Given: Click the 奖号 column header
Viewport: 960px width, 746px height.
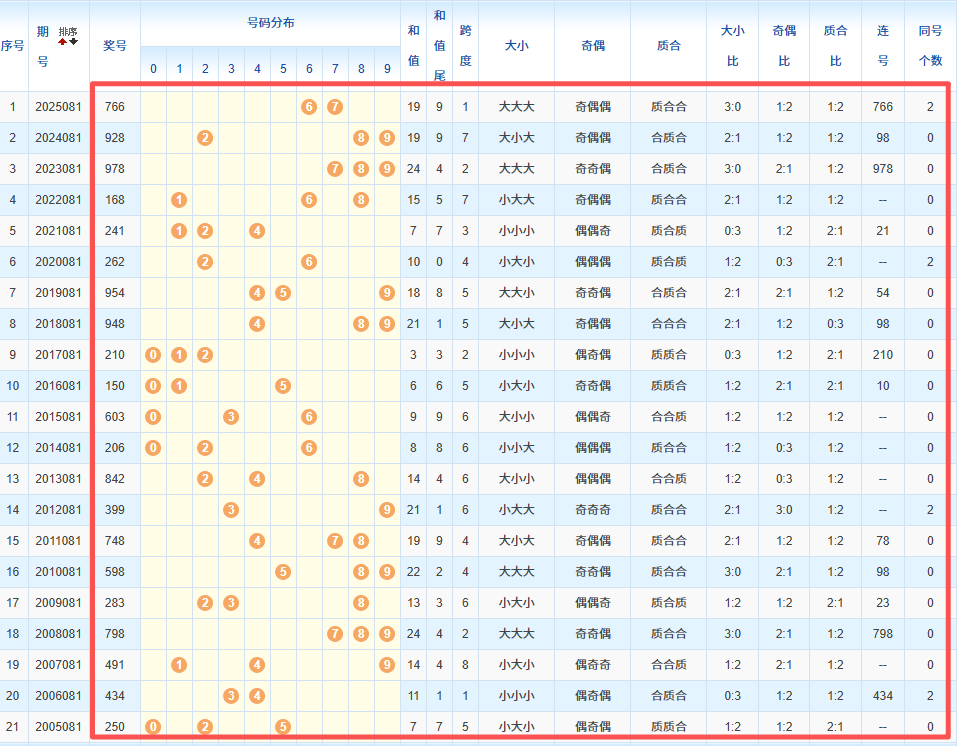Looking at the screenshot, I should pyautogui.click(x=115, y=45).
